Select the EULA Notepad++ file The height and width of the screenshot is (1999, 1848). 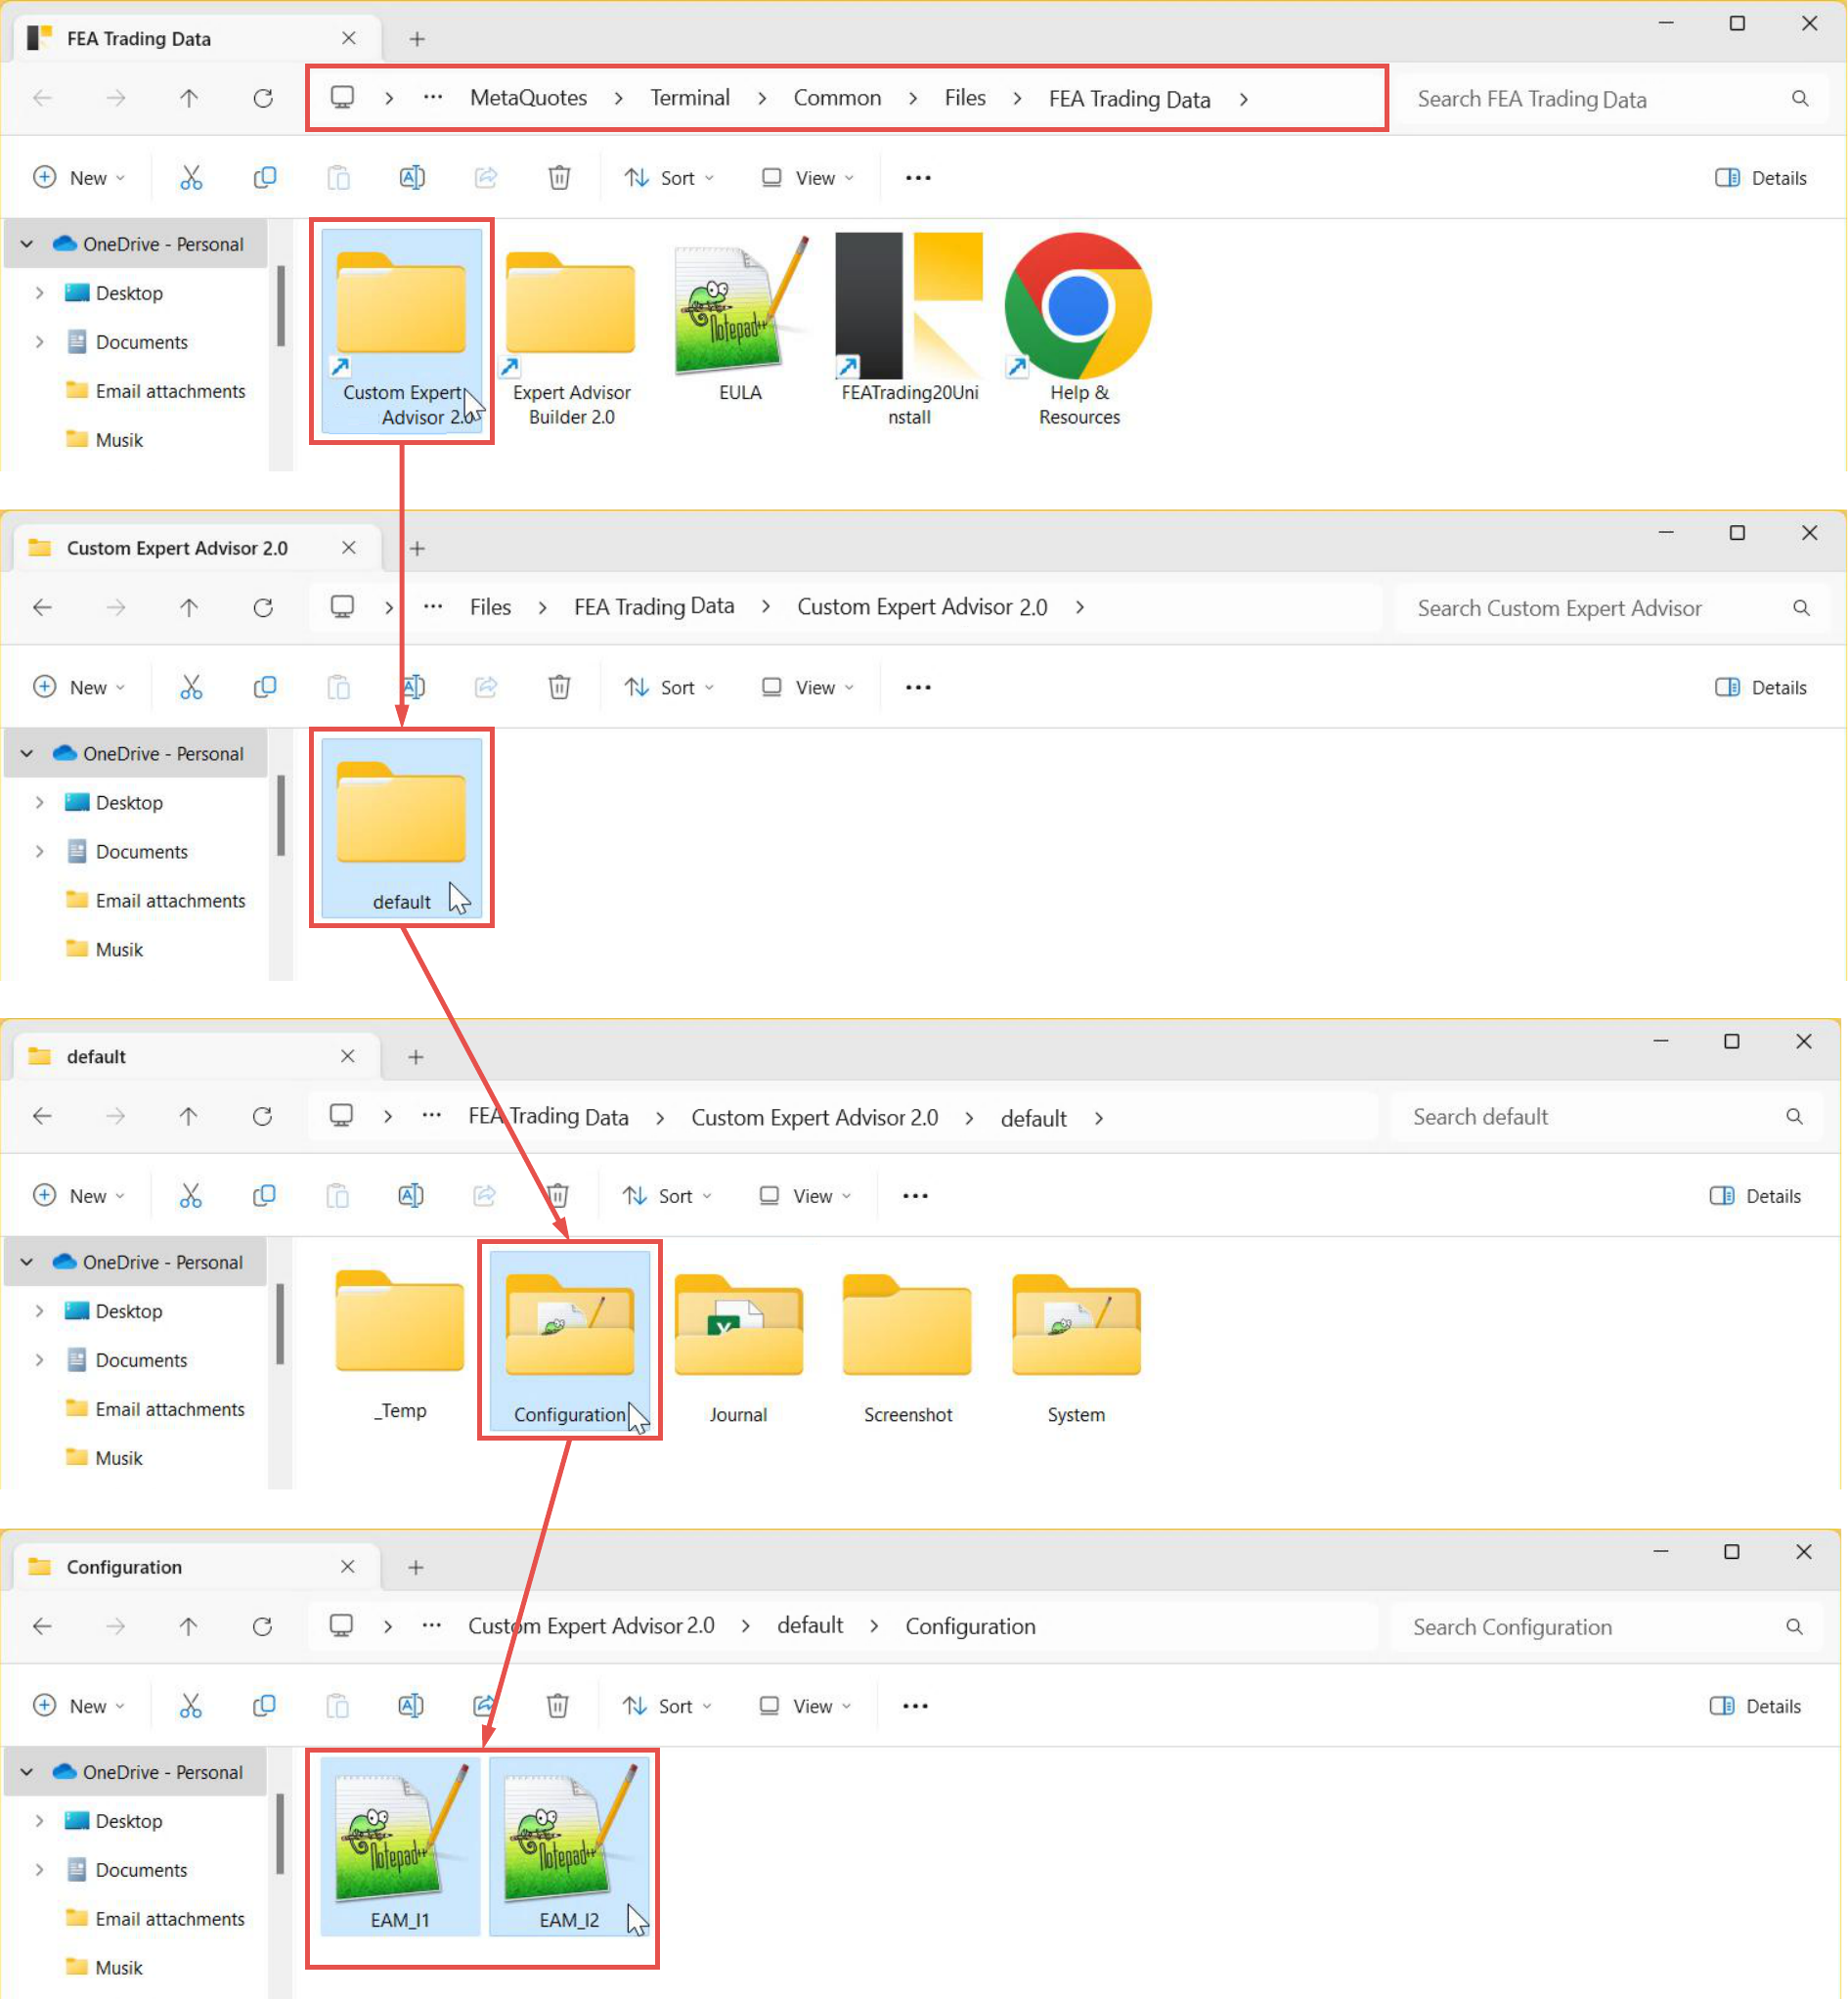[x=740, y=320]
